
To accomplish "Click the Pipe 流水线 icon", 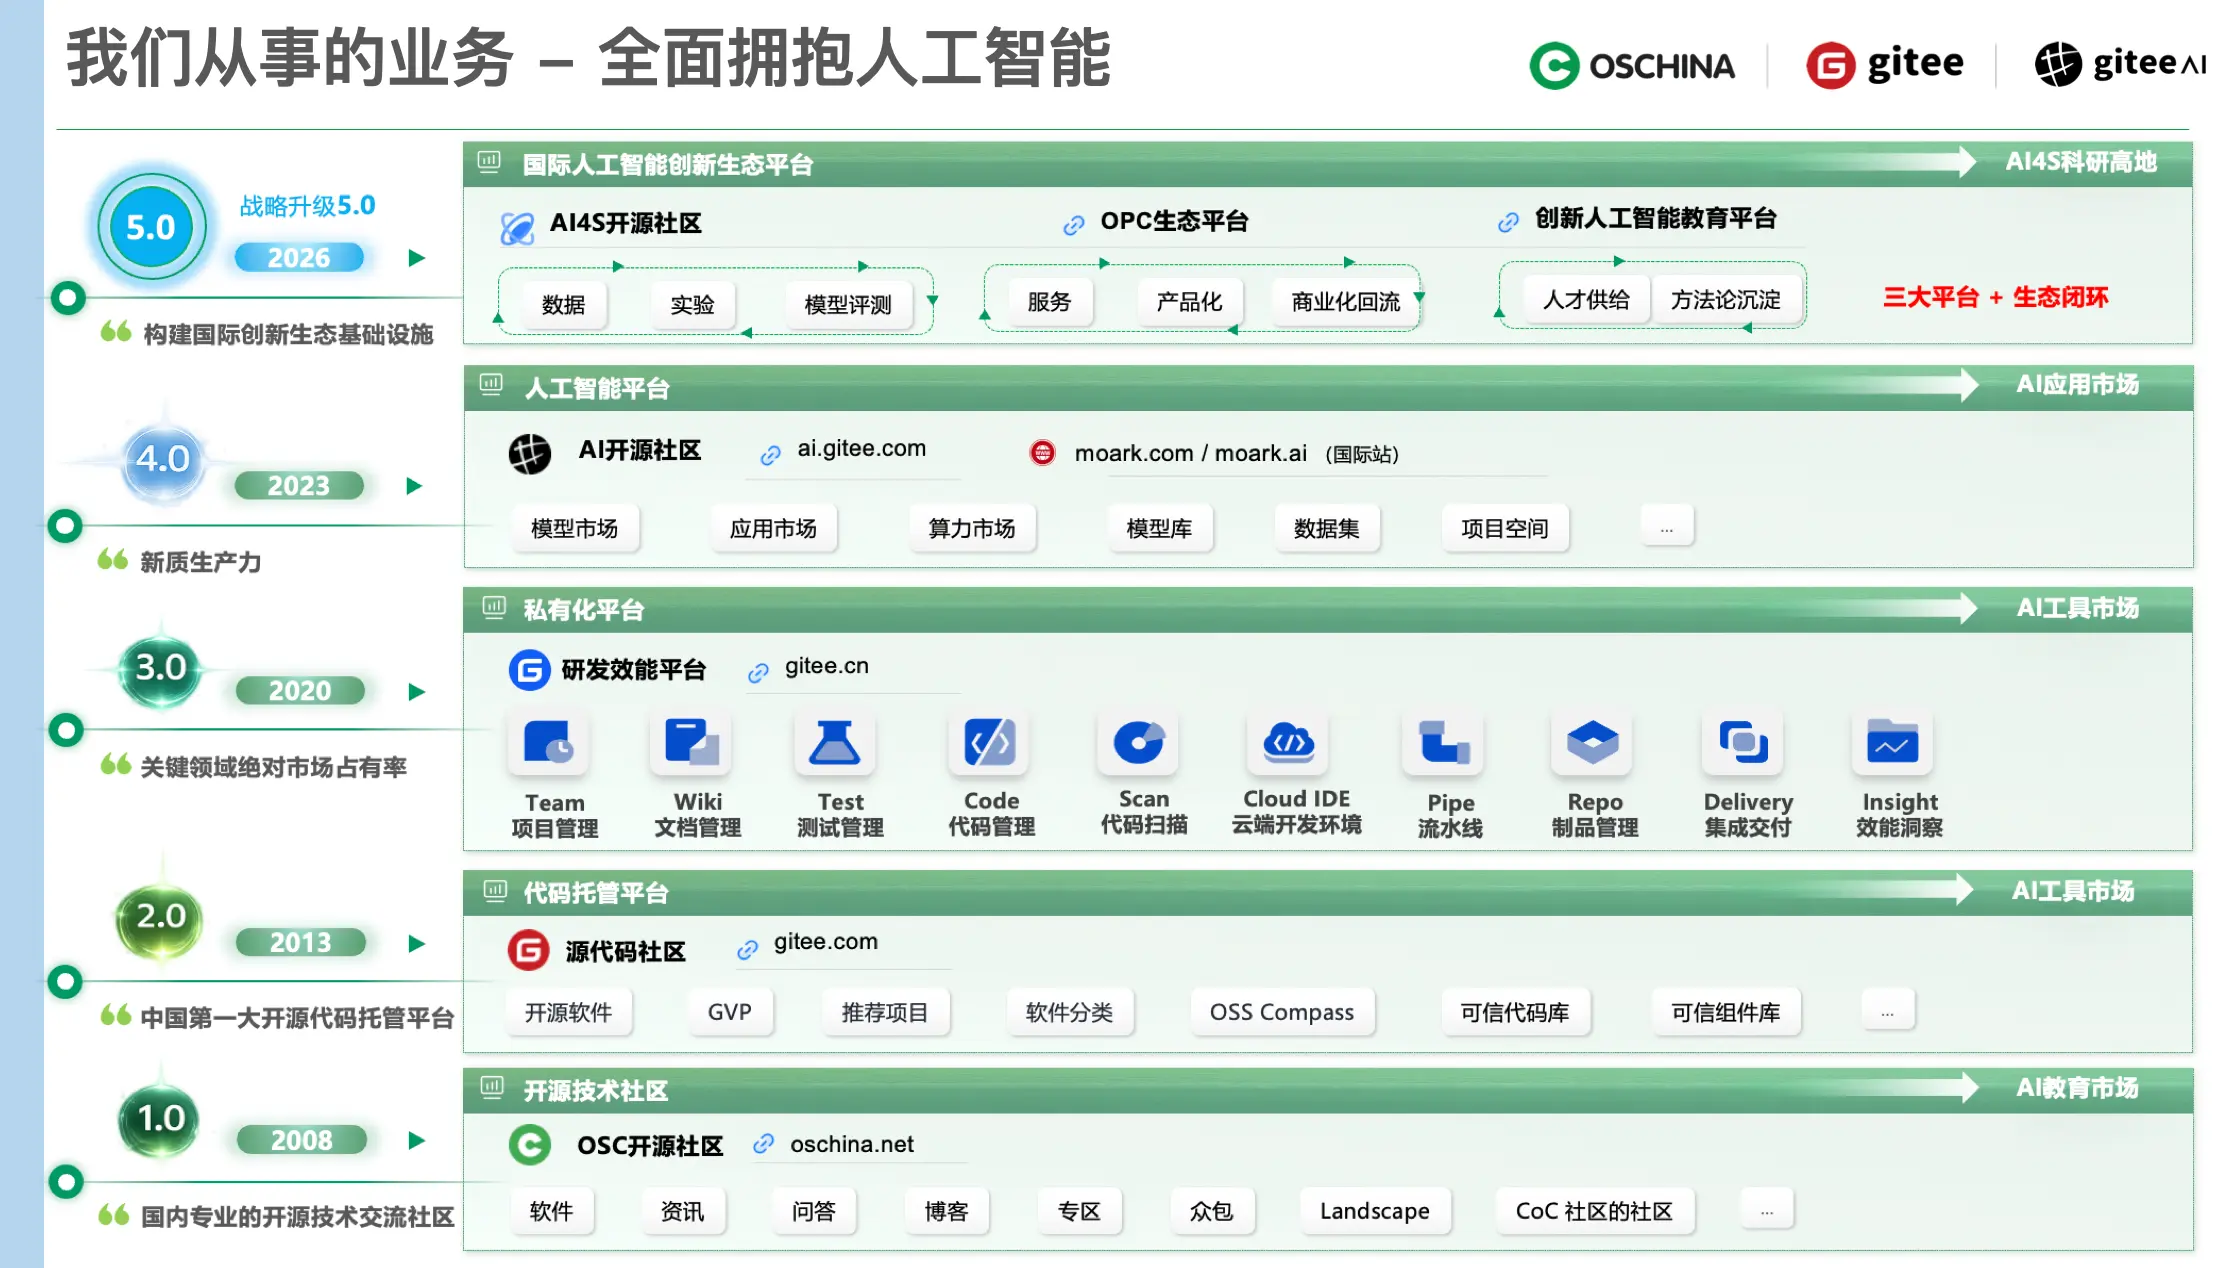I will pyautogui.click(x=1443, y=744).
